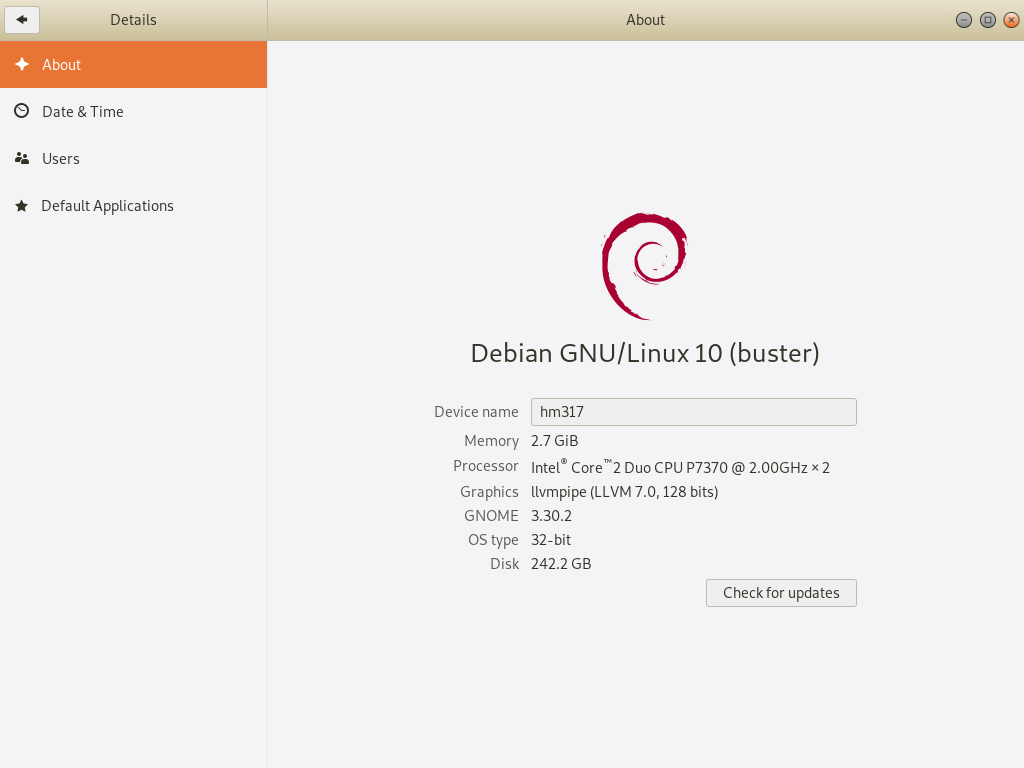
Task: Click the Memory label
Action: tap(491, 441)
